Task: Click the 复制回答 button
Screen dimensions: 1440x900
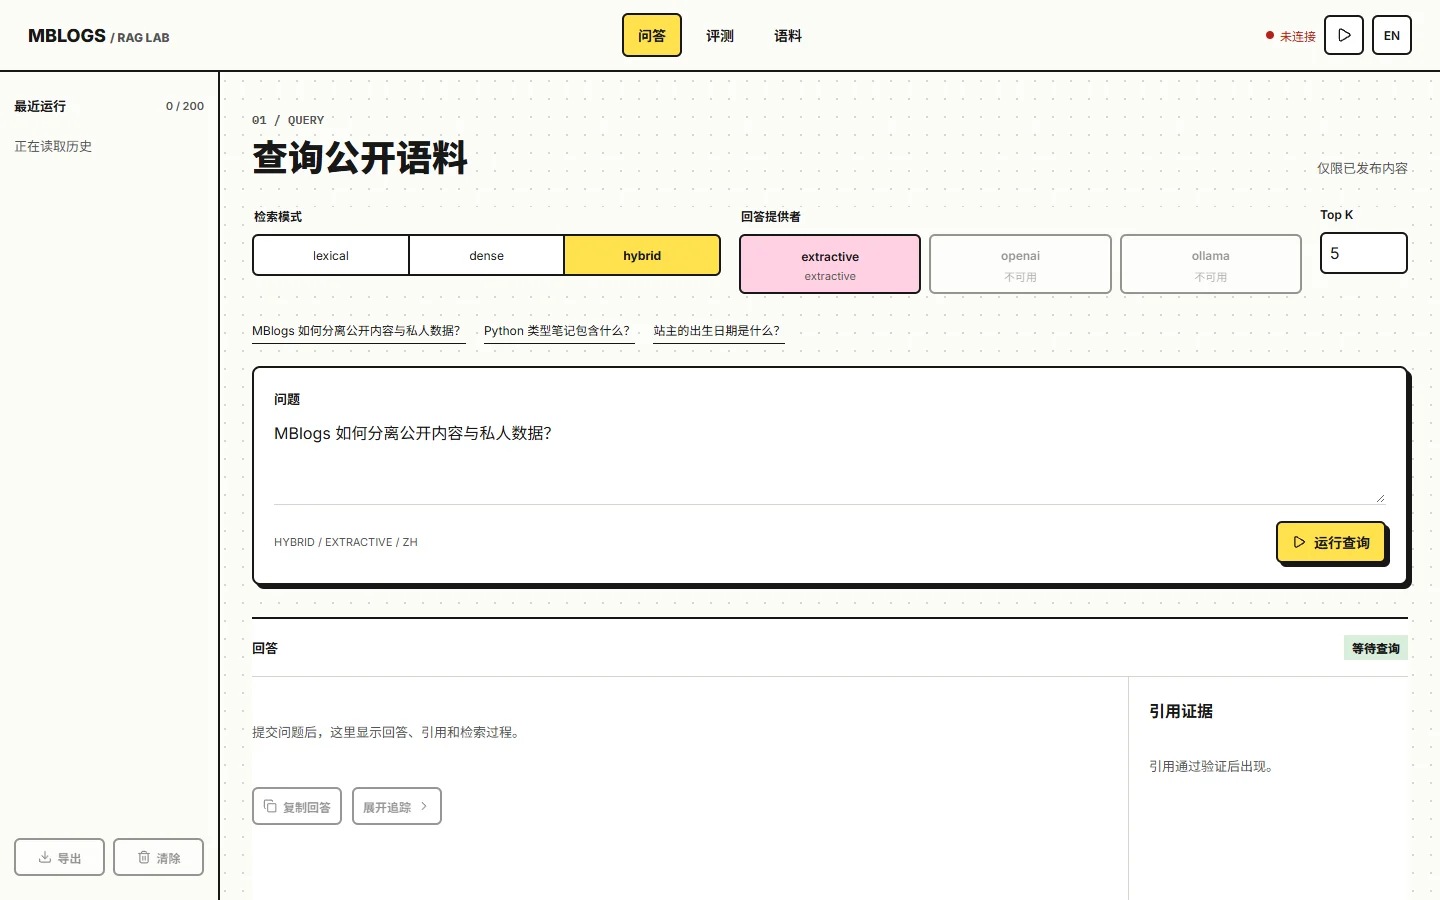Action: coord(297,806)
